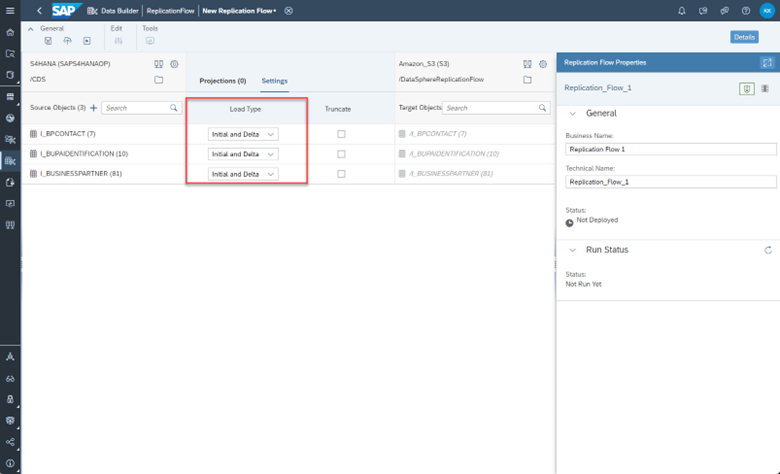Image resolution: width=780 pixels, height=474 pixels.
Task: Enable Truncate for I_BPCONTACT
Action: [341, 134]
